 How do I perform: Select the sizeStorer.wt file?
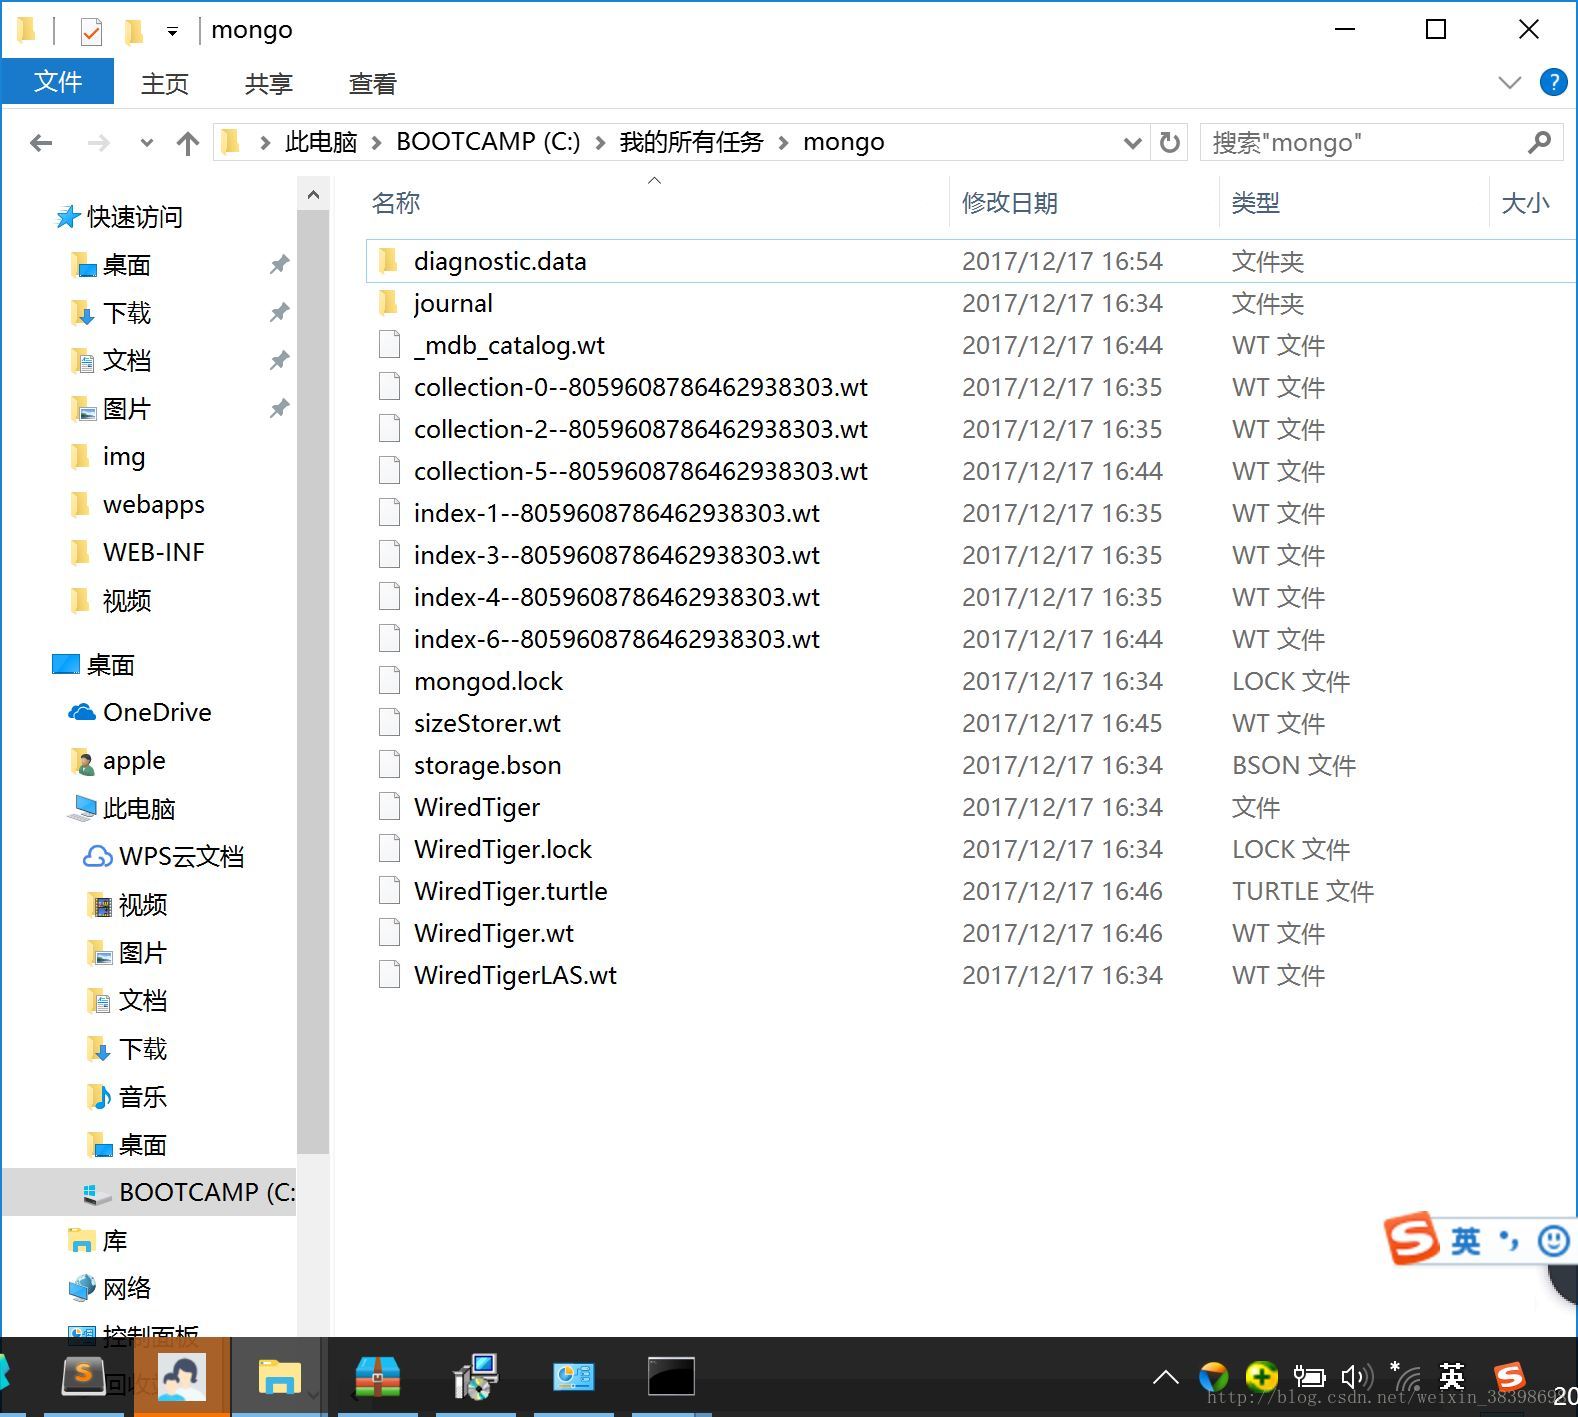coord(487,723)
